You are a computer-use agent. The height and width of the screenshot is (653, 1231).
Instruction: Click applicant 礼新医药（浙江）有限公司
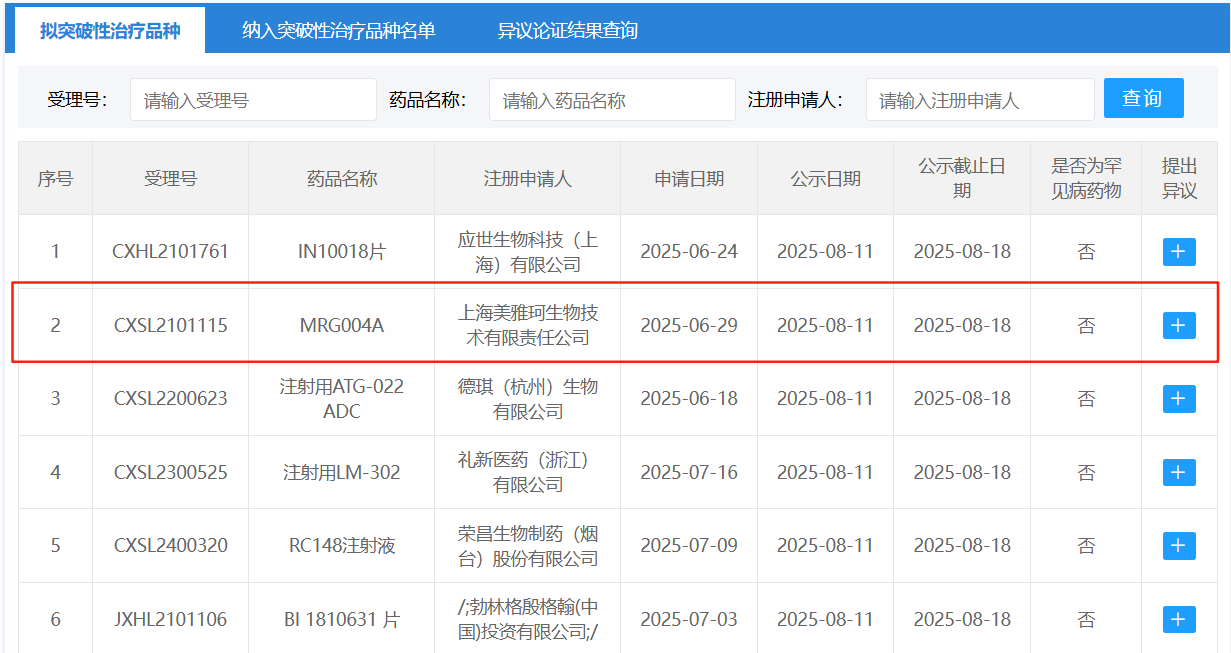[528, 472]
